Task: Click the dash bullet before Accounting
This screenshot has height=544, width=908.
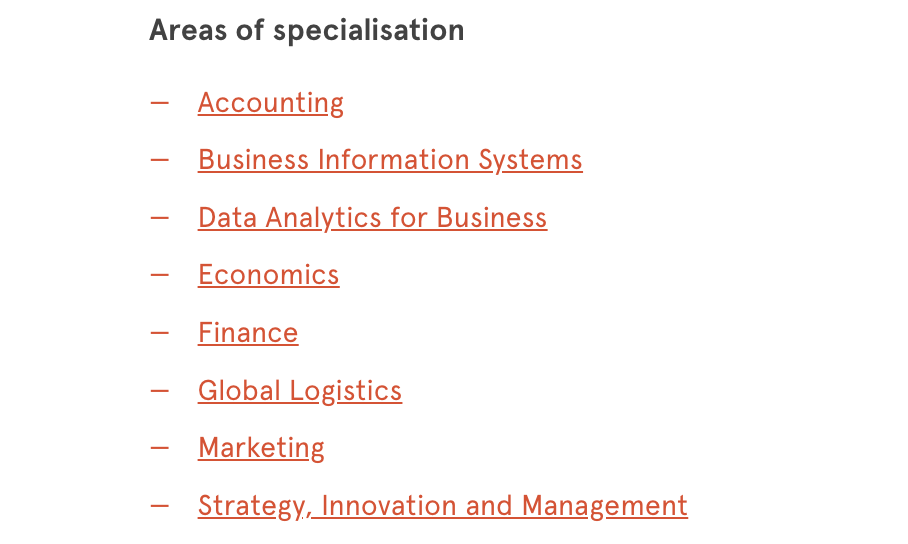Action: point(159,104)
